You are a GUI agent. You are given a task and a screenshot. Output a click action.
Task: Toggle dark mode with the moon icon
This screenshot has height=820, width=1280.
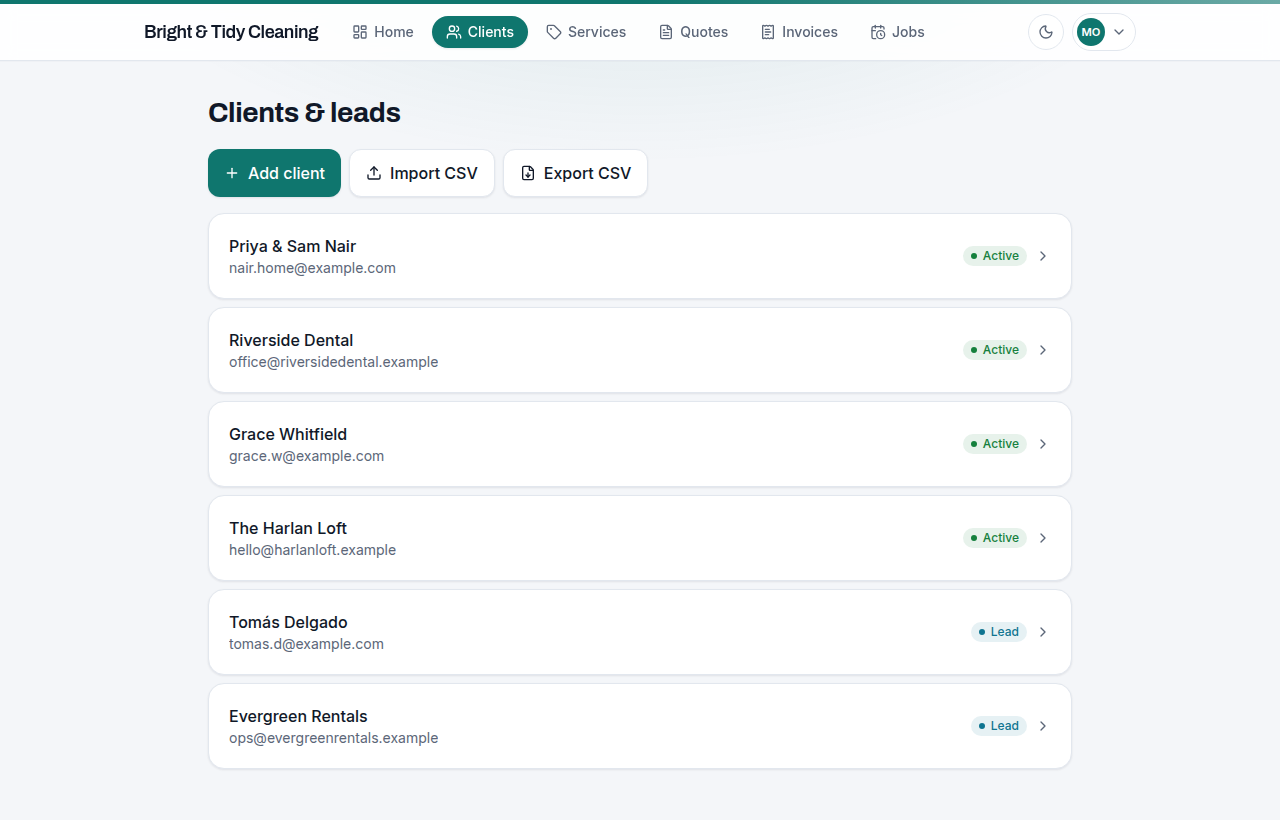point(1046,32)
